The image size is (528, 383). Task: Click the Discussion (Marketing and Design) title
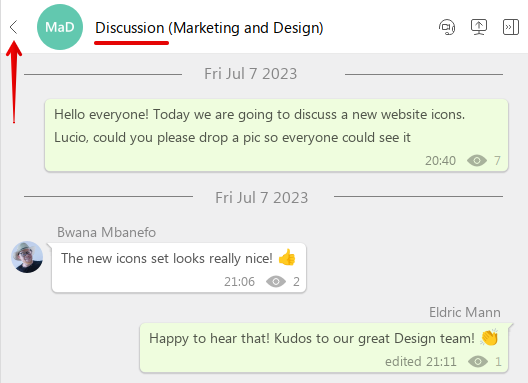point(209,28)
